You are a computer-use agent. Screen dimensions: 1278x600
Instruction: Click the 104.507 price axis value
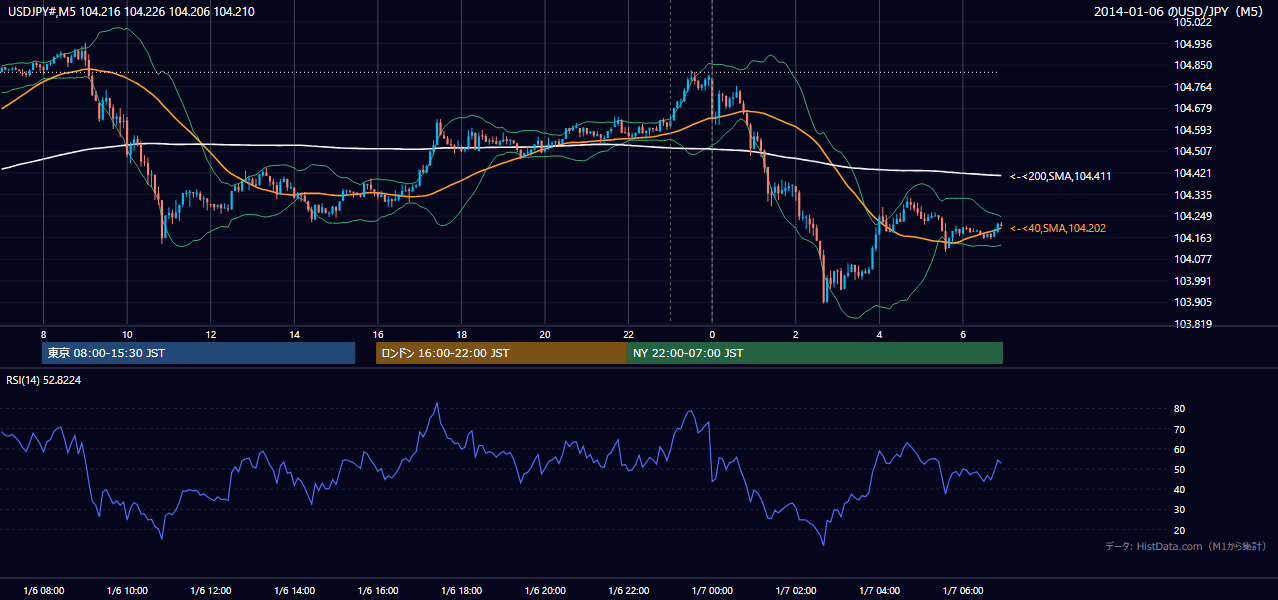[x=1193, y=151]
